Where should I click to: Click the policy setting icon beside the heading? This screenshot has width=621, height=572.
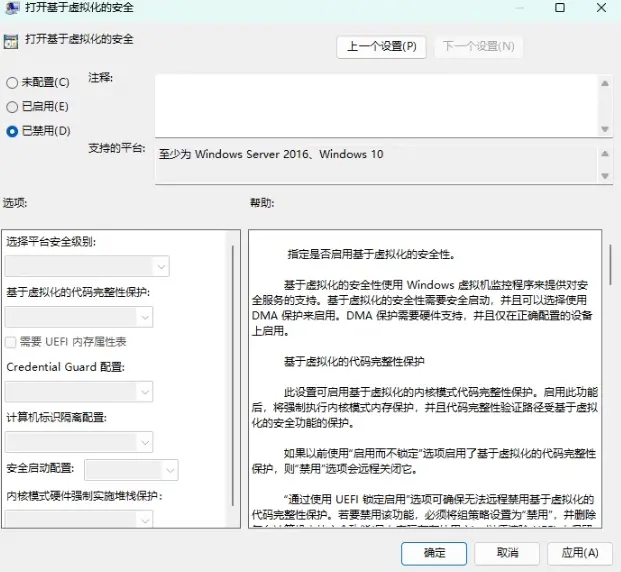coord(11,41)
